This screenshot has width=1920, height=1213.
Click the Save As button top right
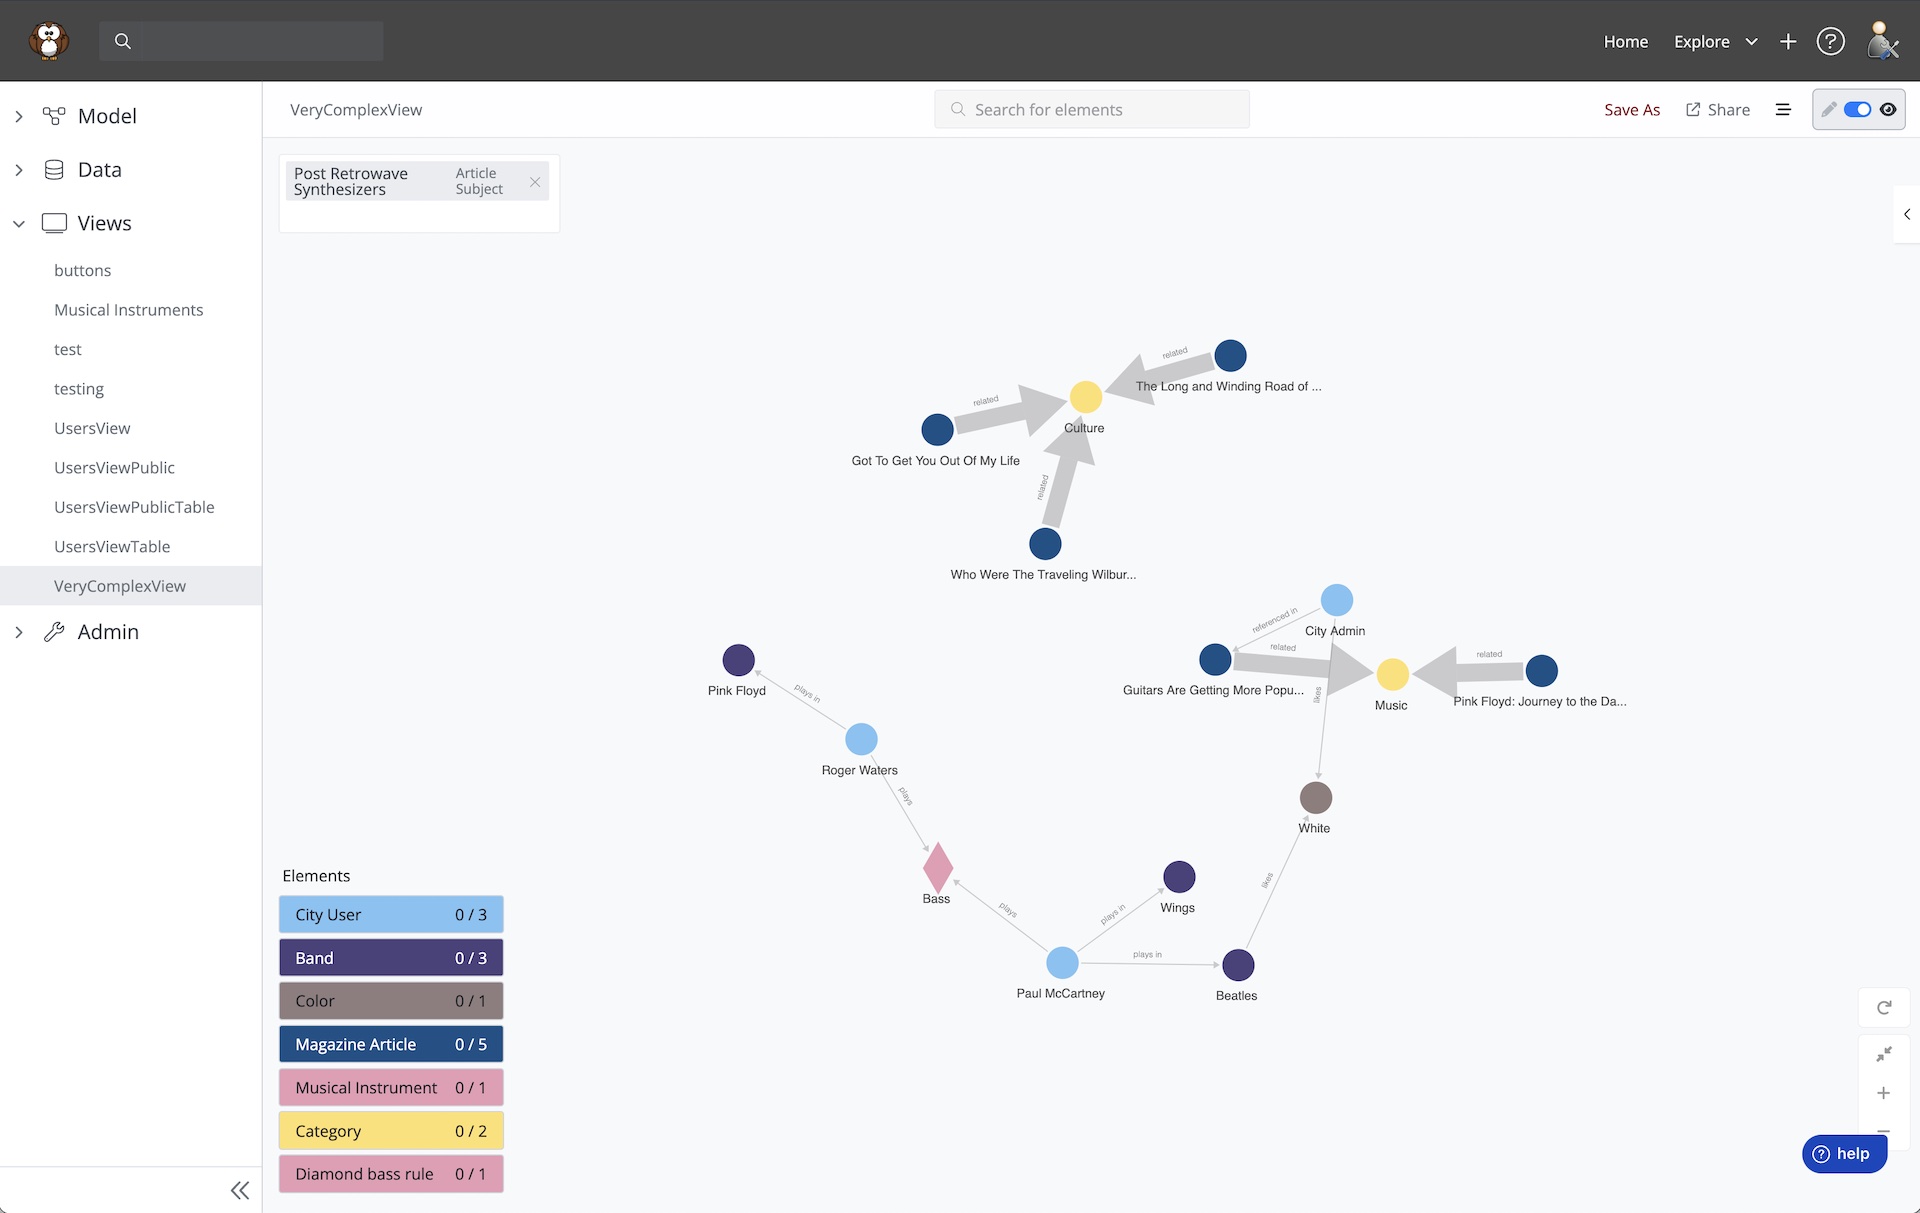pos(1631,108)
